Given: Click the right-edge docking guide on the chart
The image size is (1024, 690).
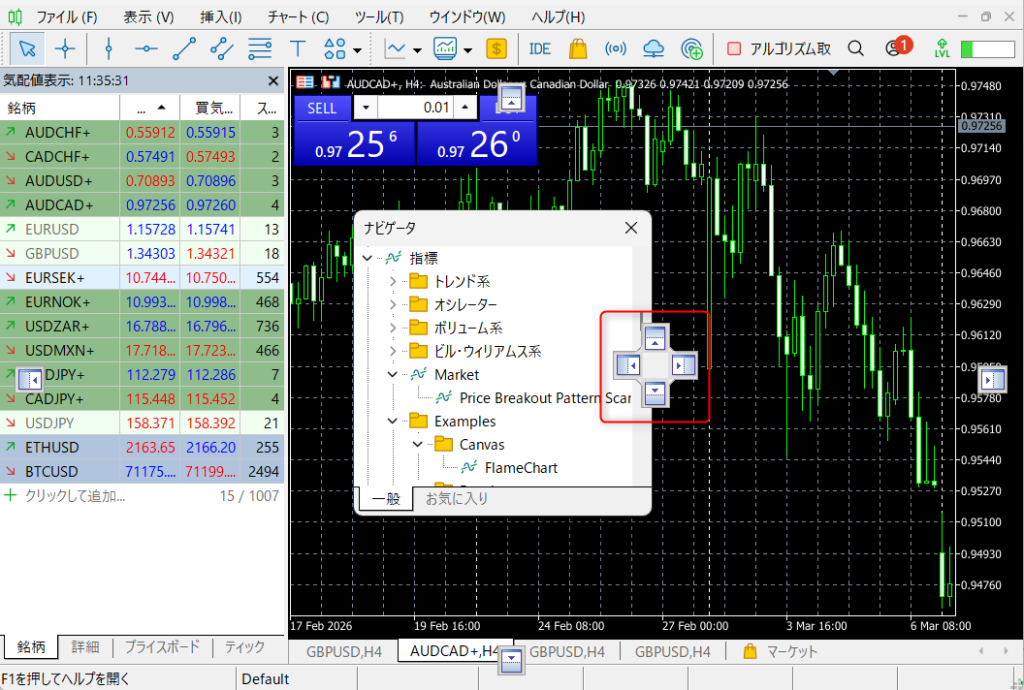Looking at the screenshot, I should [x=993, y=380].
